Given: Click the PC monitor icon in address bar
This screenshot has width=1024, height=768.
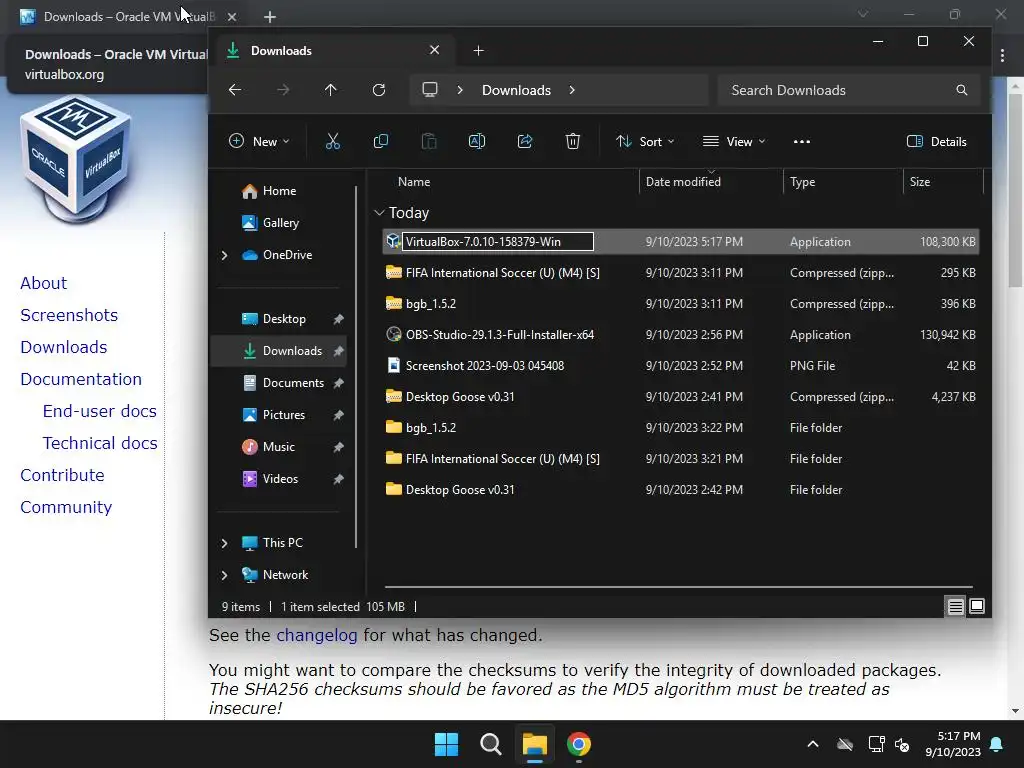Looking at the screenshot, I should pyautogui.click(x=430, y=90).
